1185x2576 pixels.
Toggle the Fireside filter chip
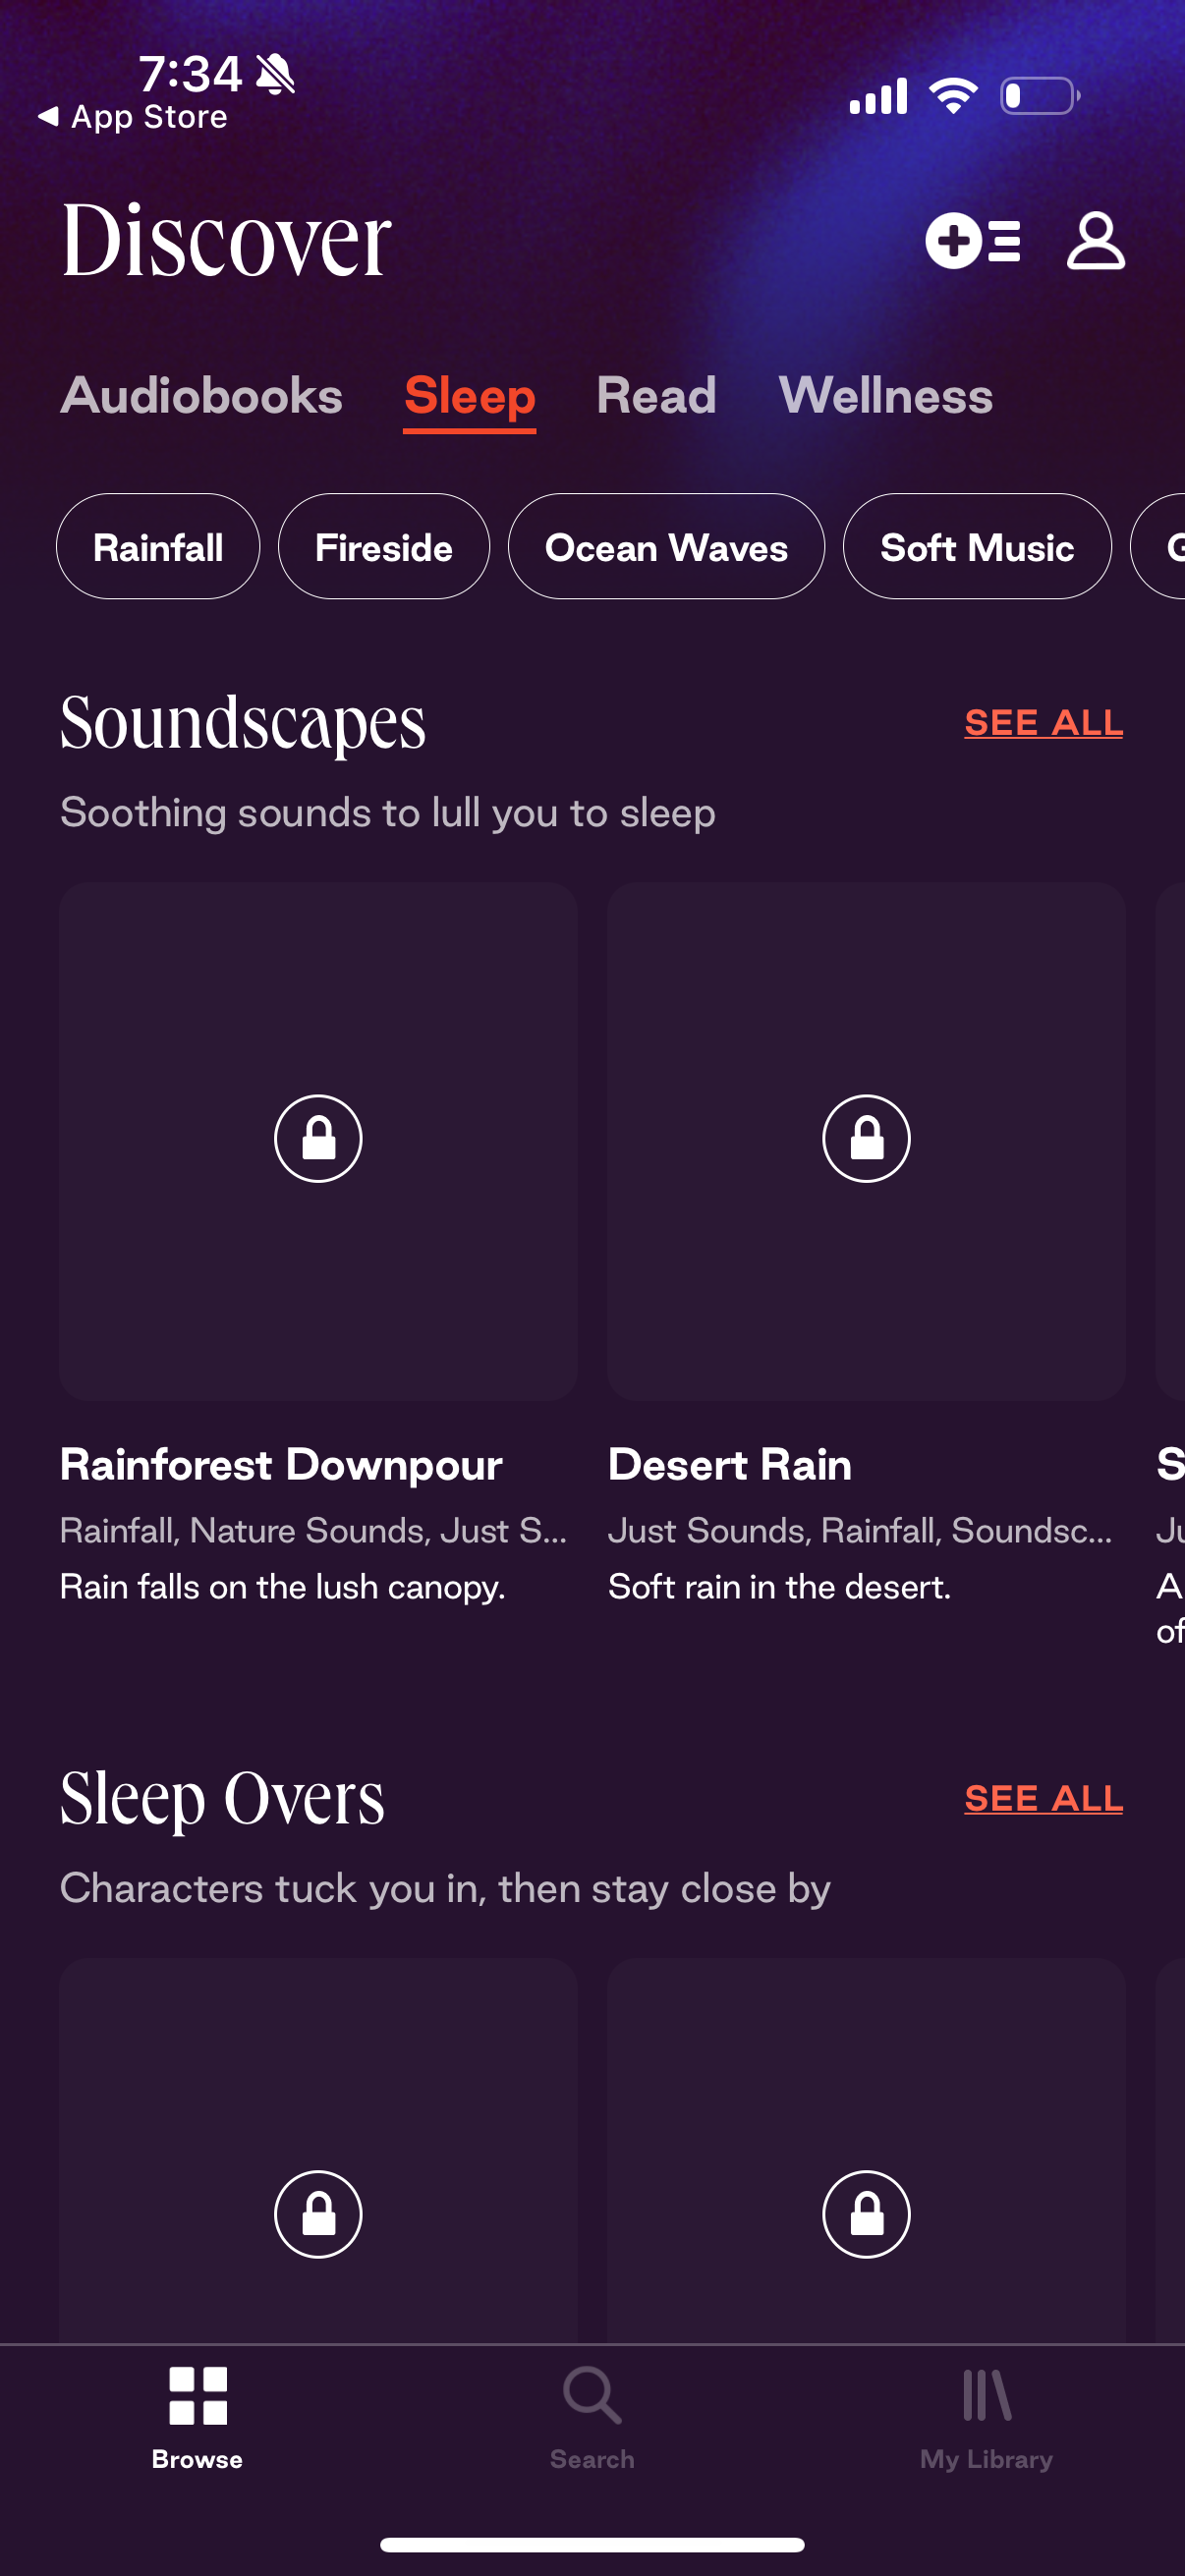point(384,547)
